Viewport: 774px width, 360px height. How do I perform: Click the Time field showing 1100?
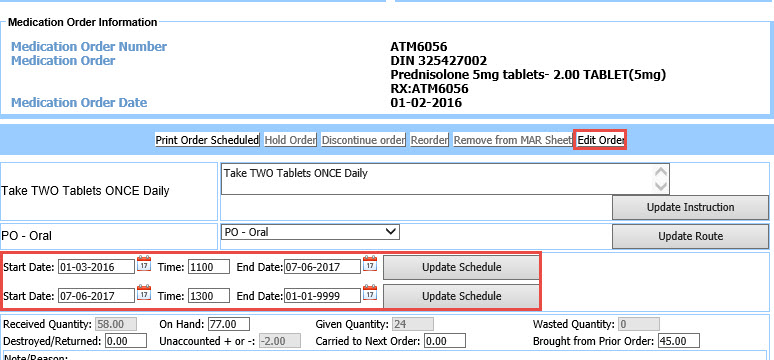pos(209,267)
